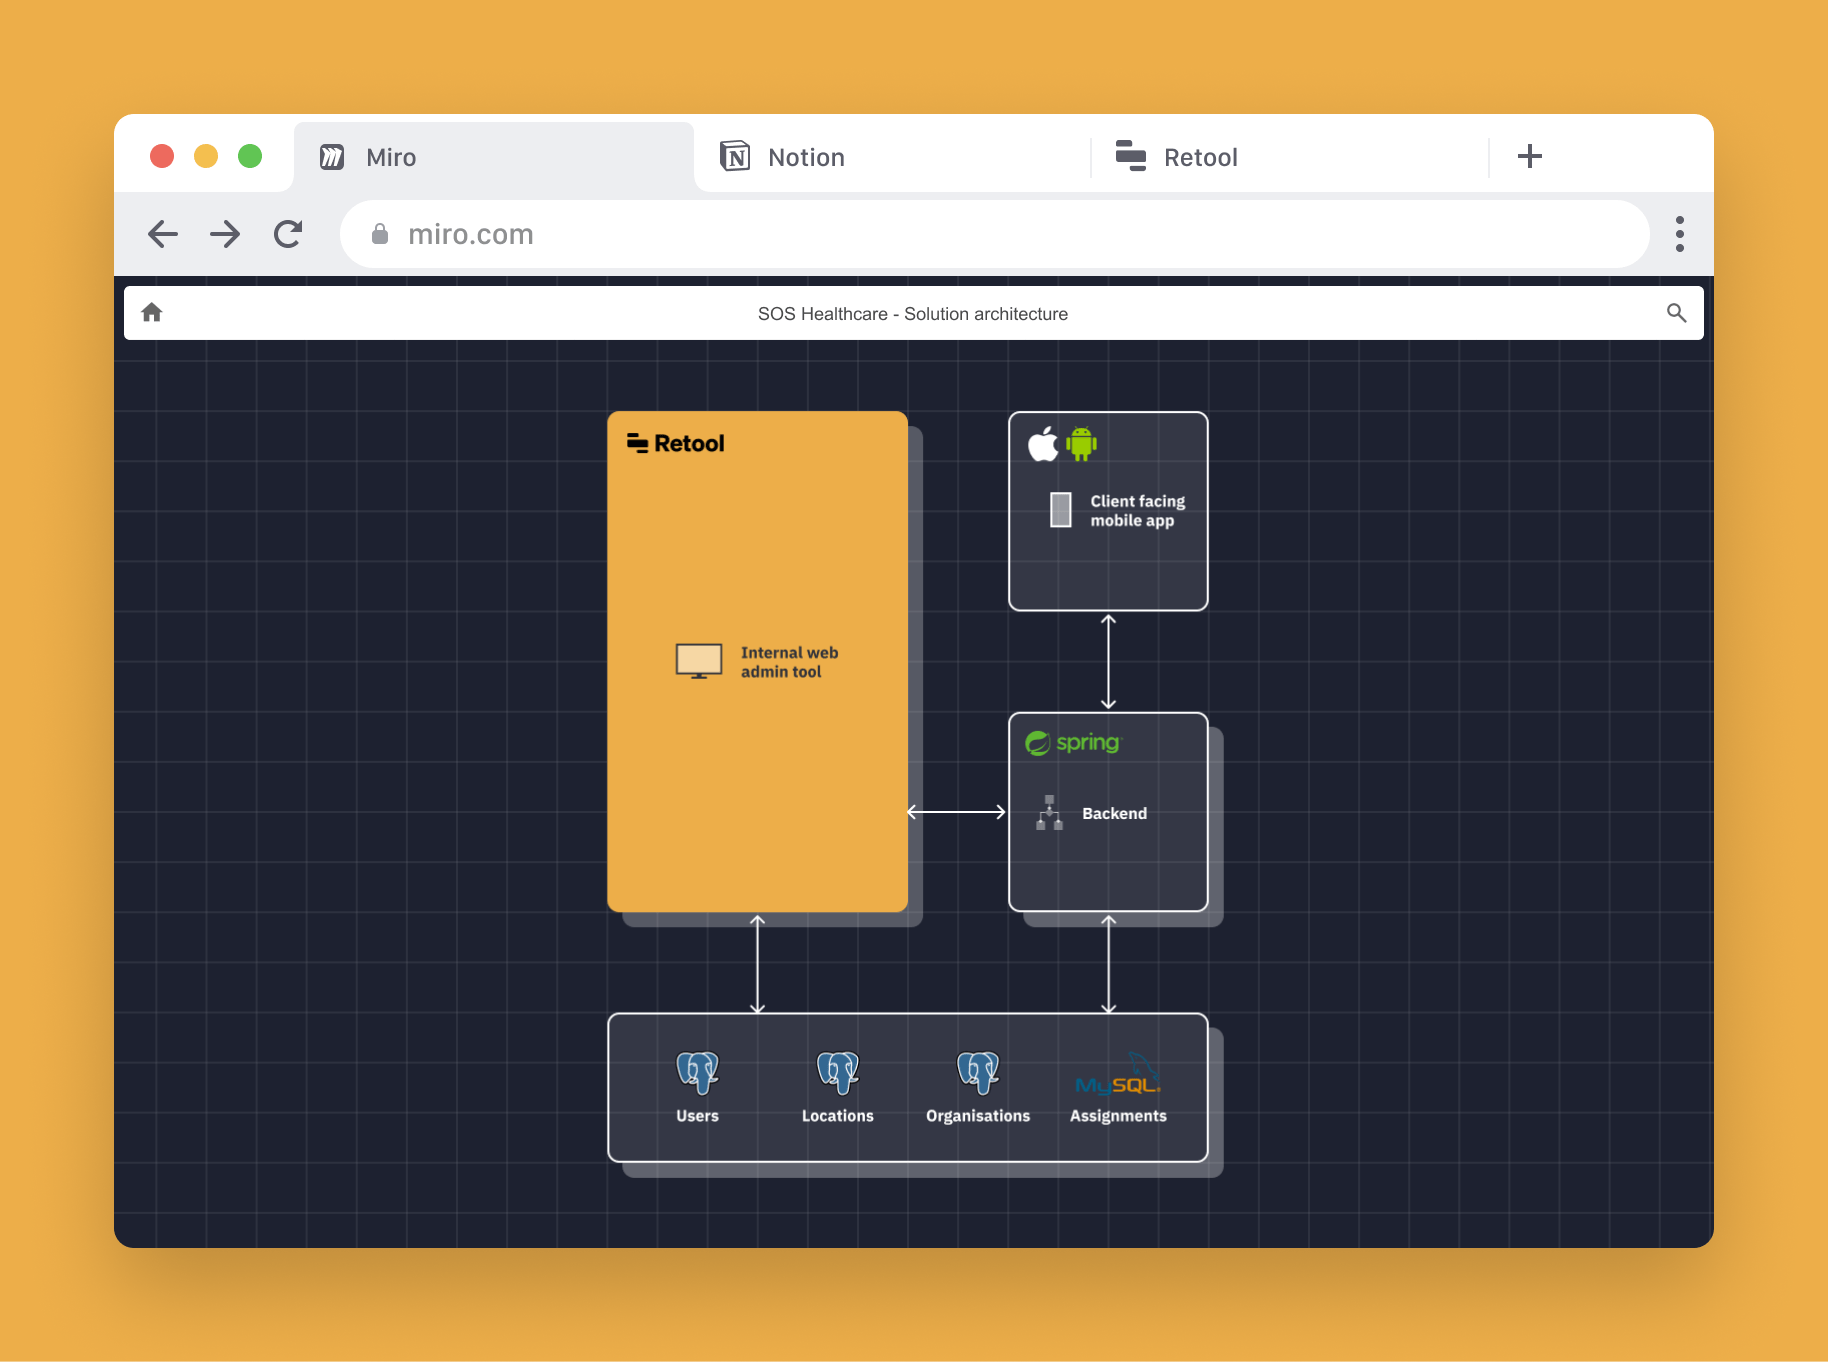Click the padlock icon in the address bar
Image resolution: width=1828 pixels, height=1362 pixels.
click(x=381, y=233)
